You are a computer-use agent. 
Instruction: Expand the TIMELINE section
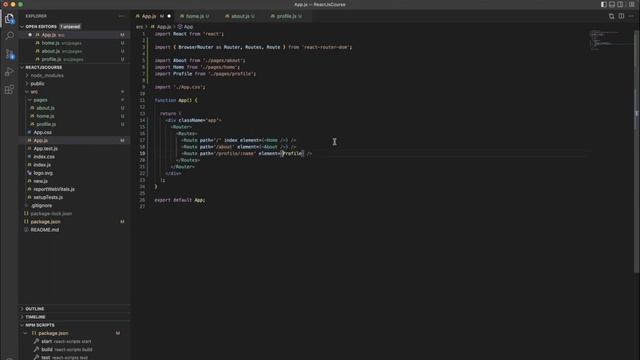35,317
